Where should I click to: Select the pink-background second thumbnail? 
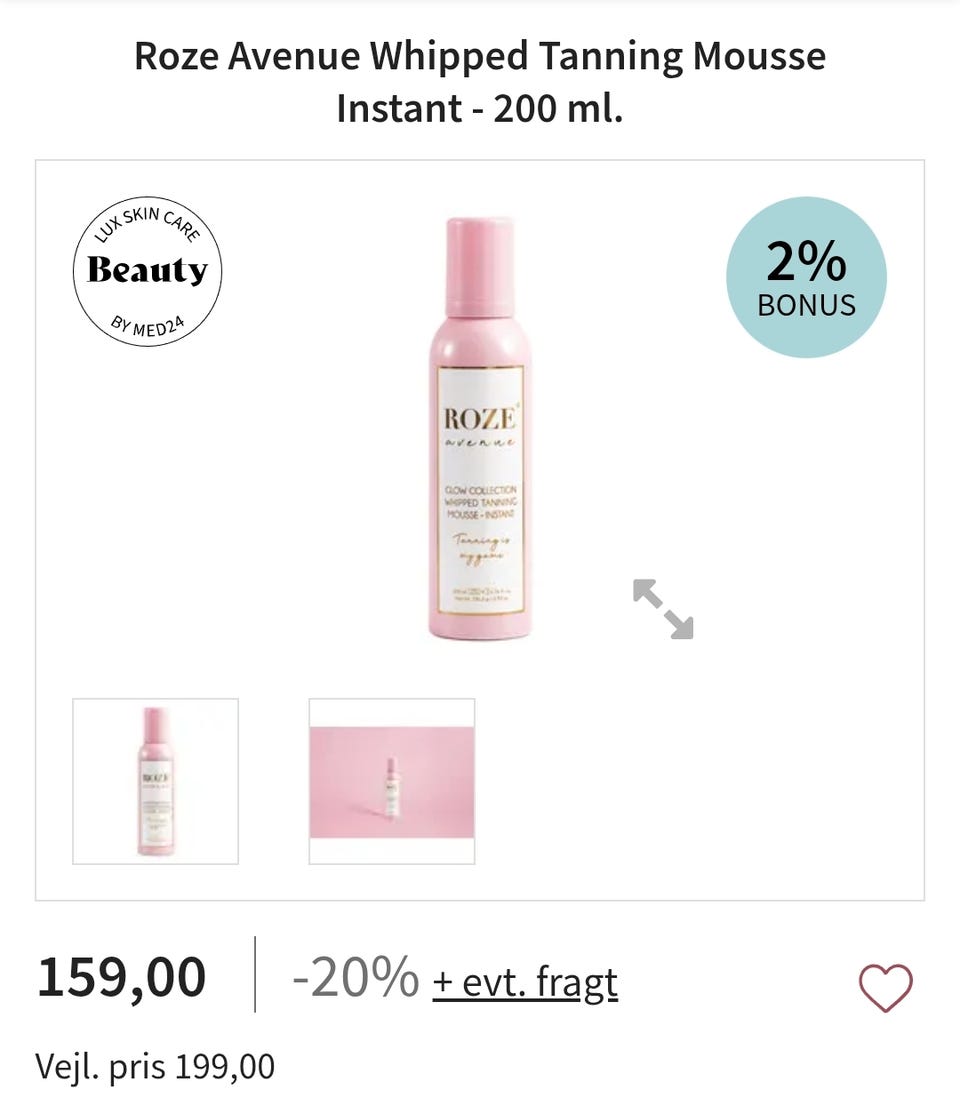(392, 781)
